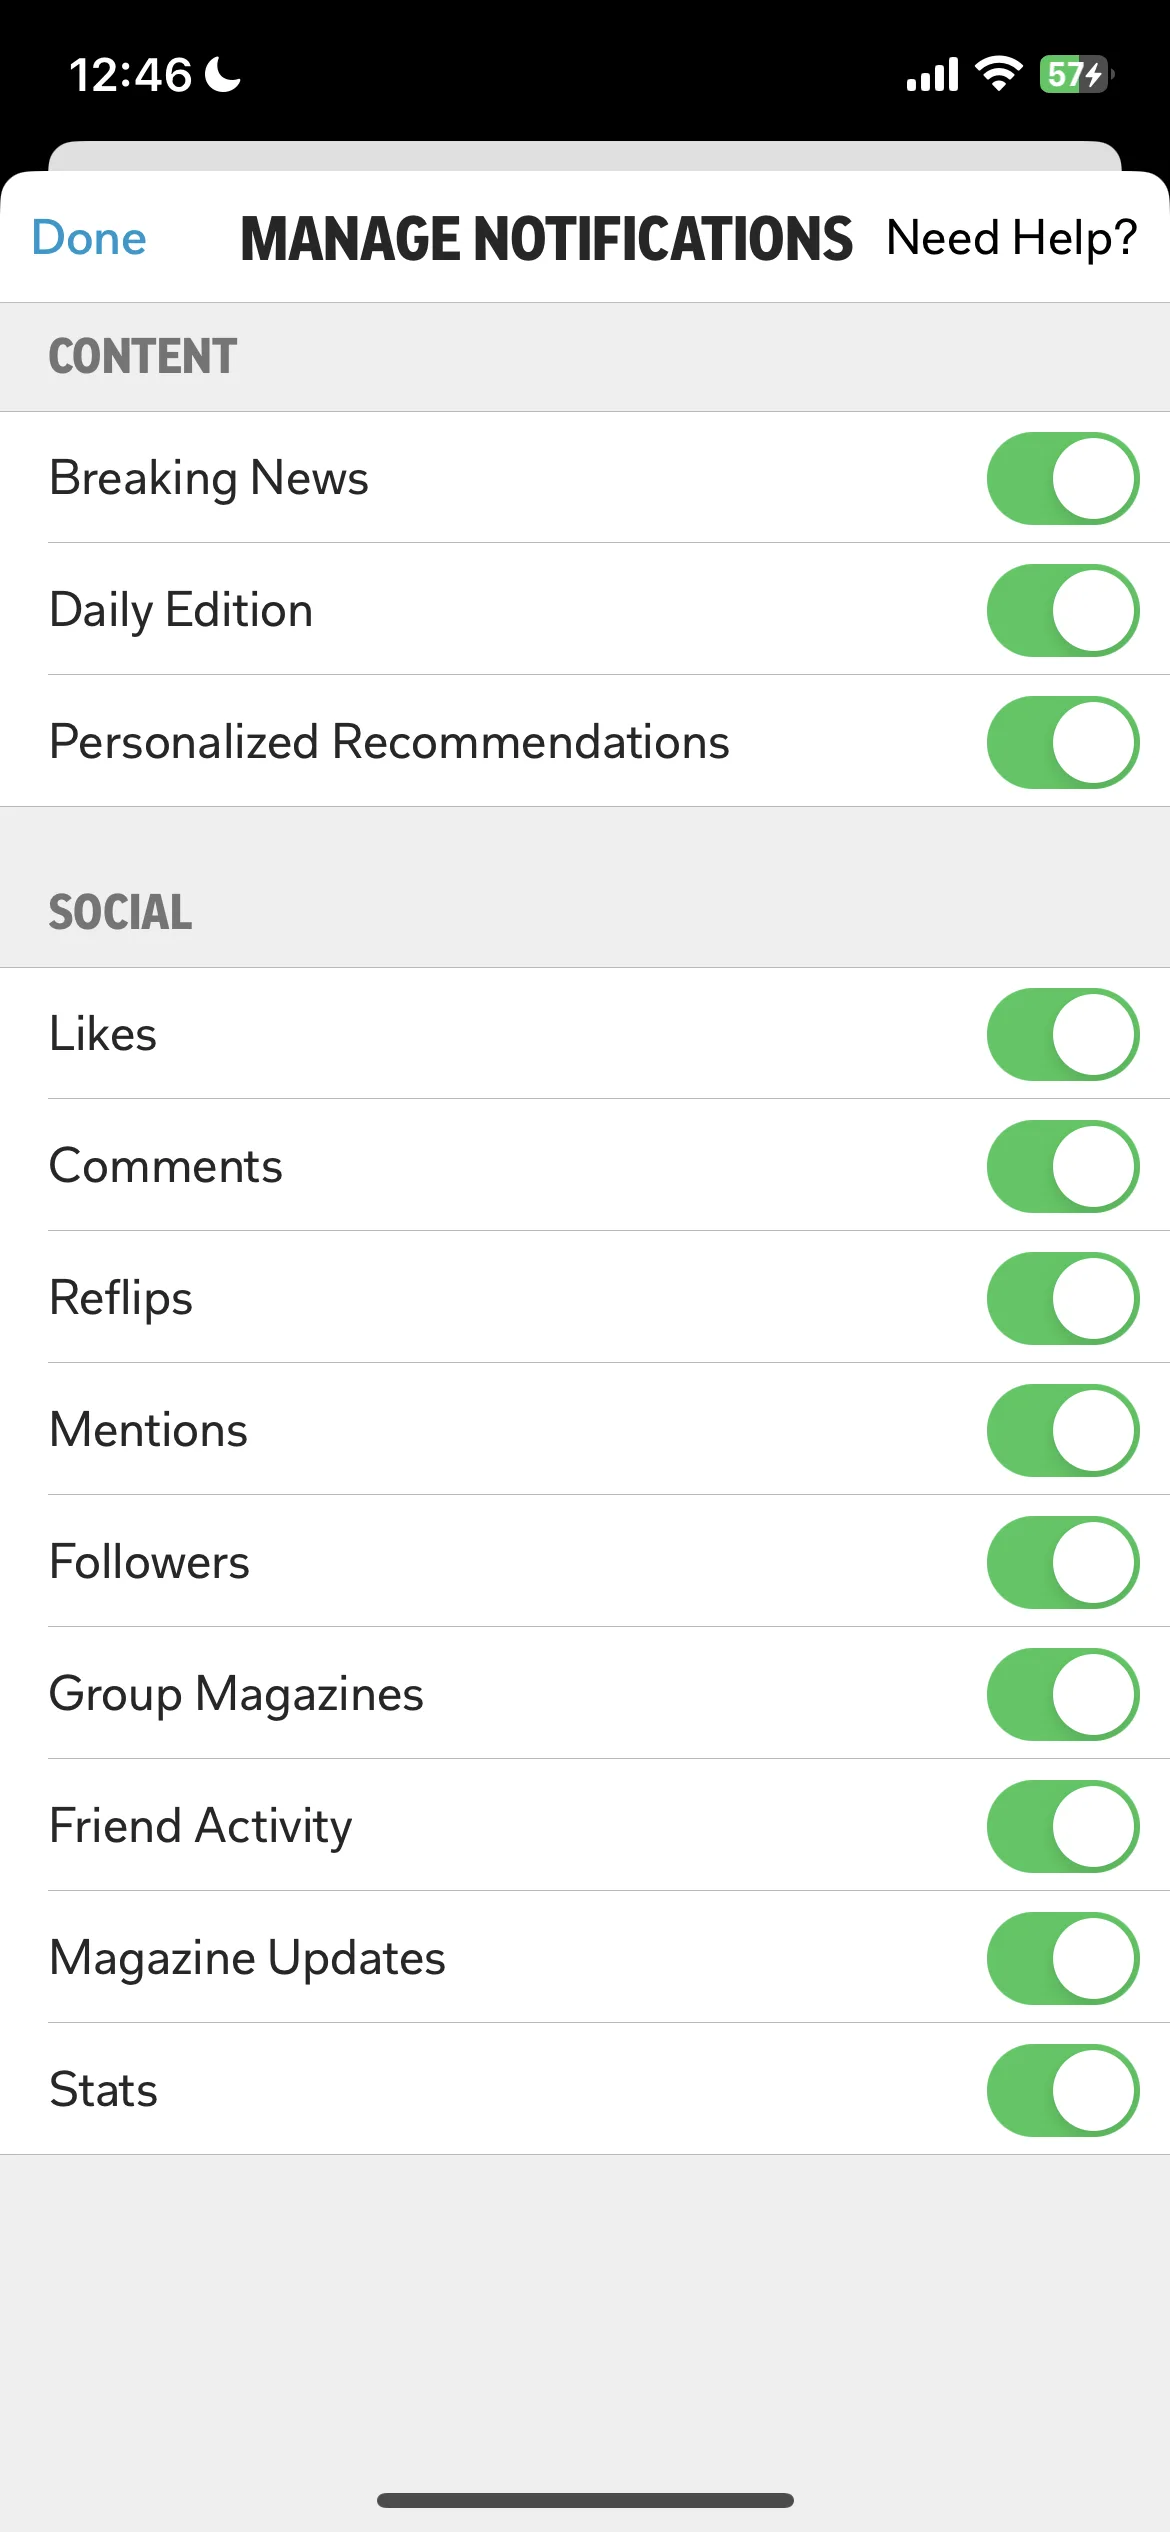Viewport: 1170px width, 2532px height.
Task: Disable the Followers toggle
Action: (x=1063, y=1562)
